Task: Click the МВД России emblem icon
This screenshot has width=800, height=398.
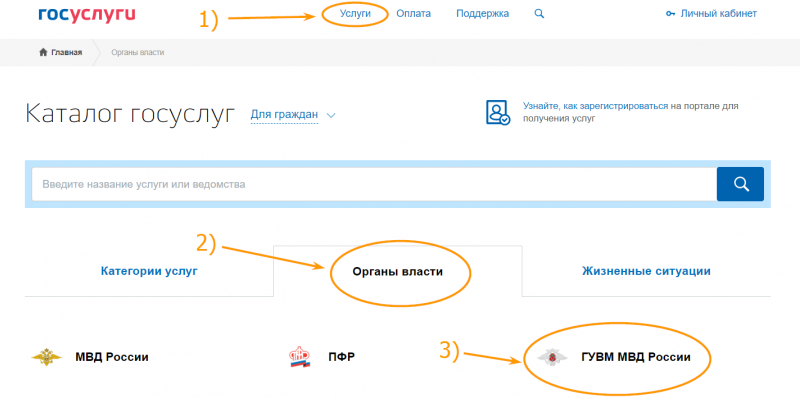Action: [x=47, y=357]
